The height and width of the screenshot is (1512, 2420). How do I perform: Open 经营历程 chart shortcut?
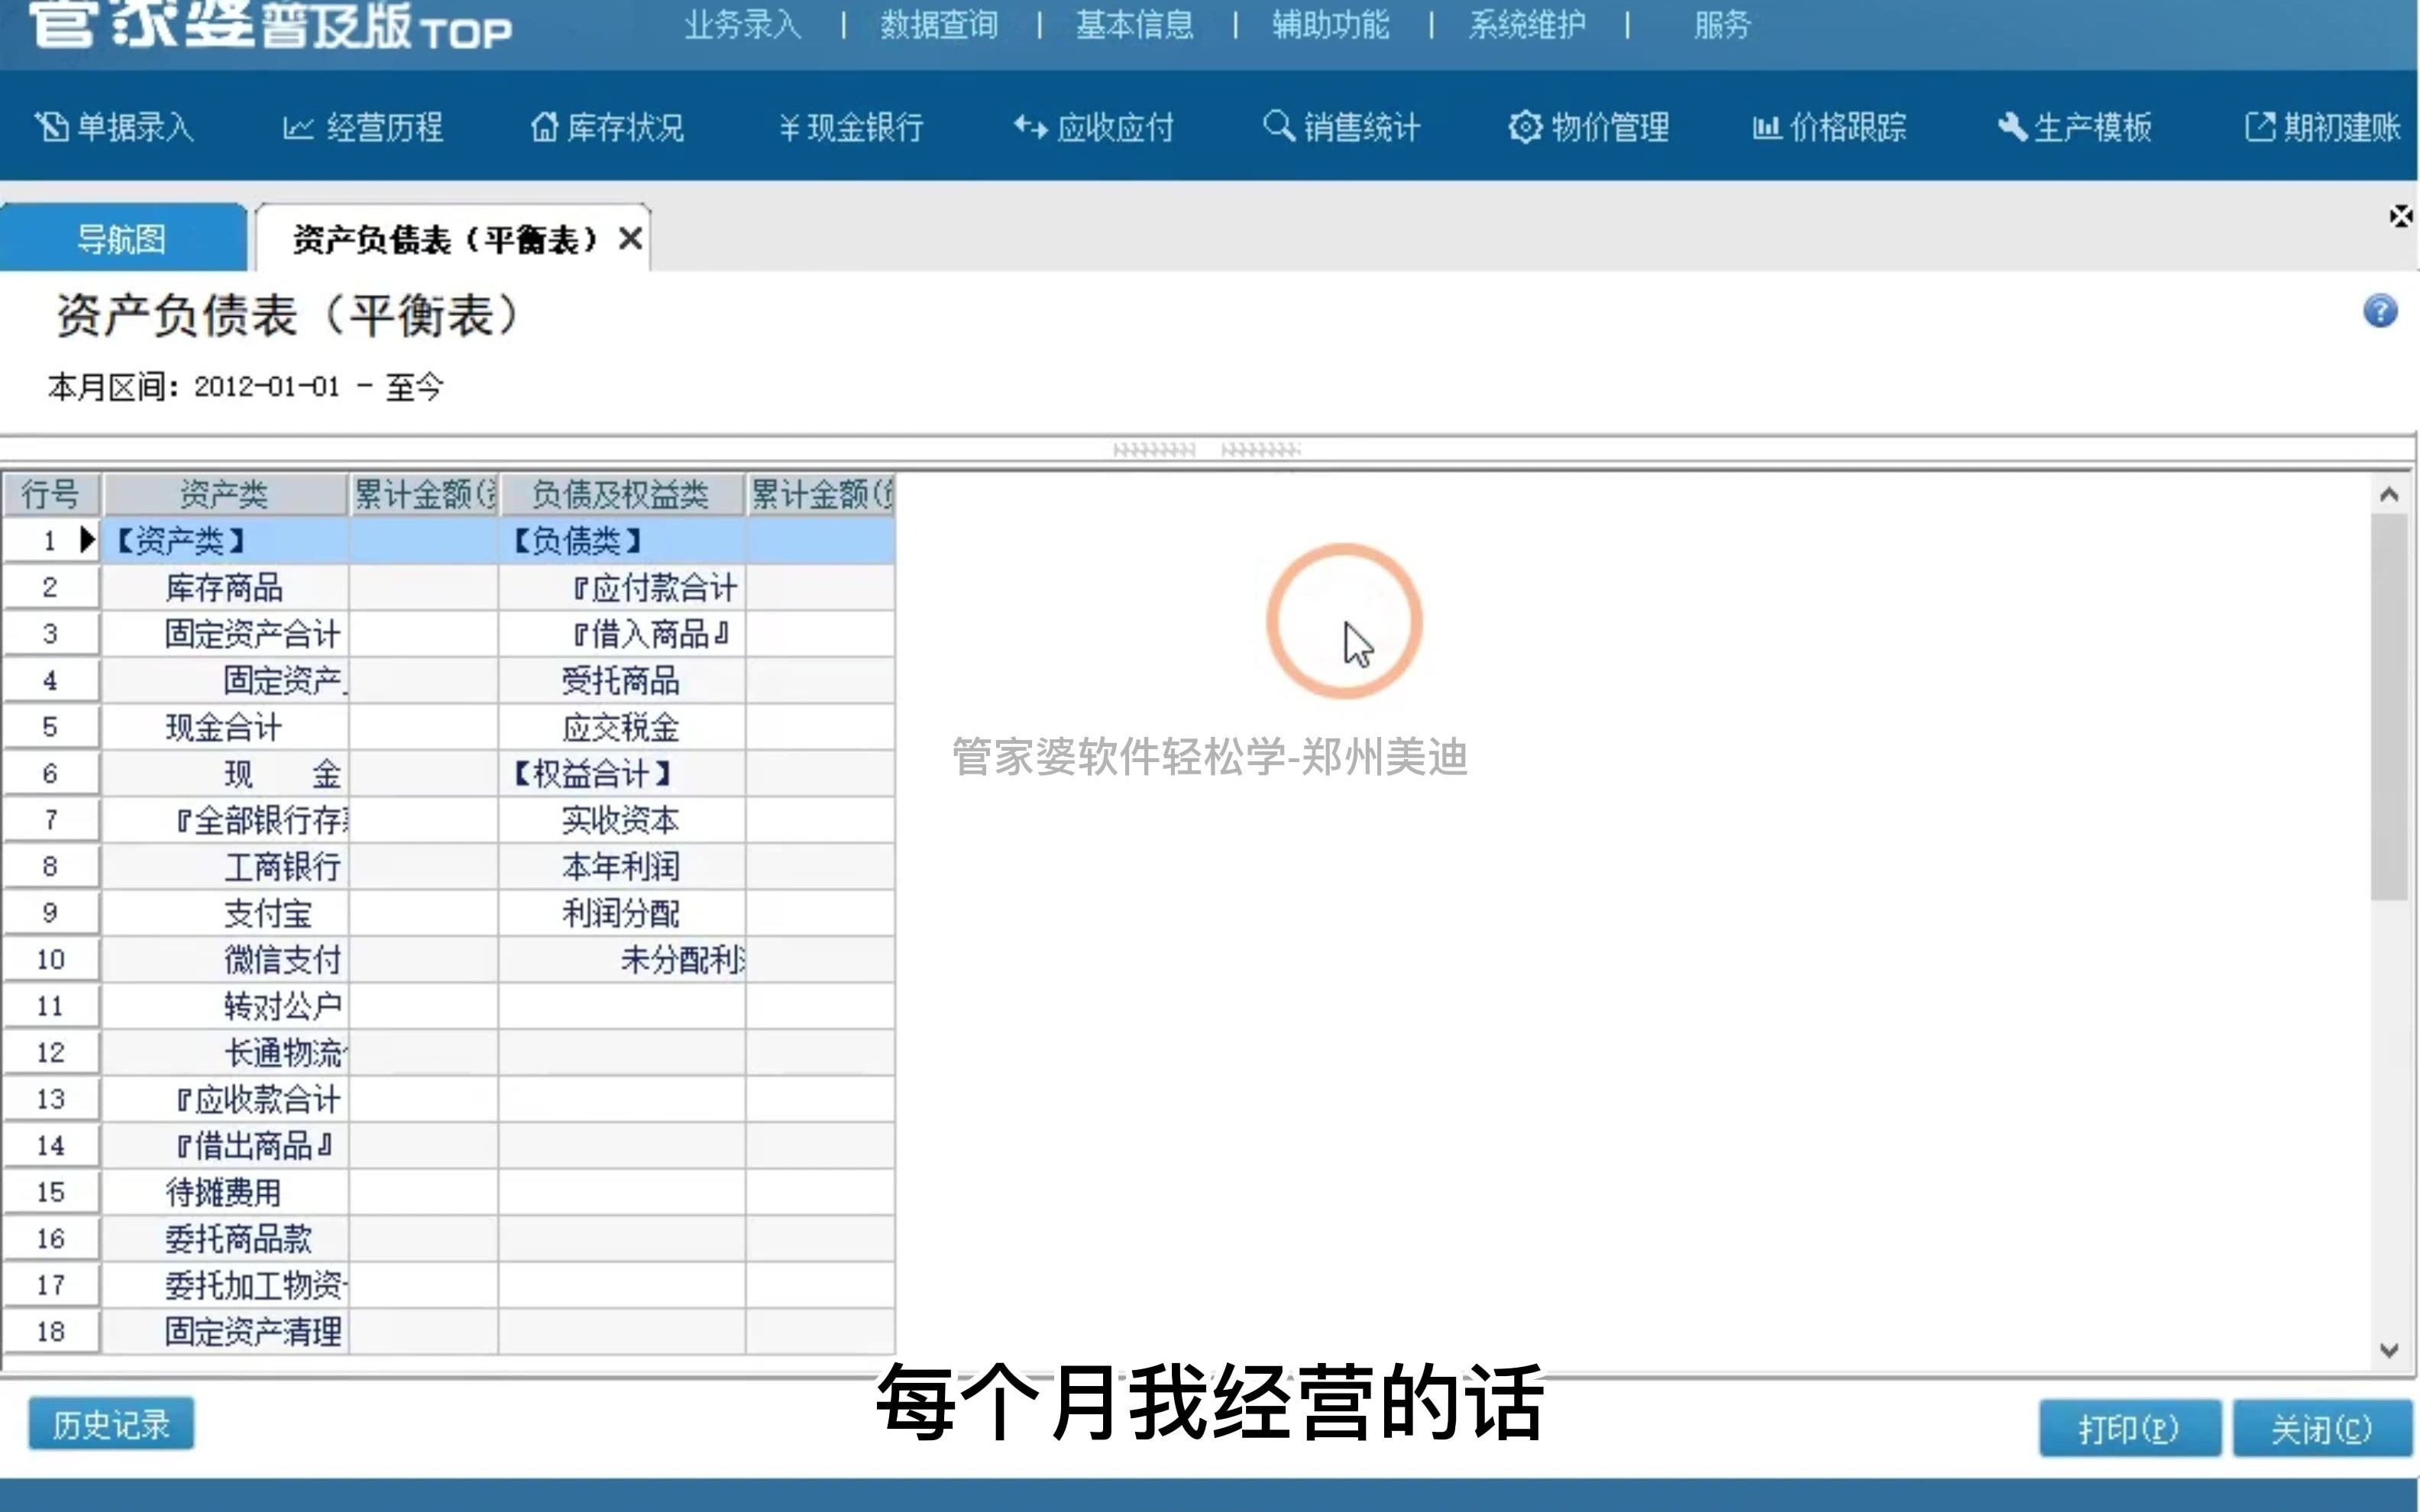click(363, 127)
